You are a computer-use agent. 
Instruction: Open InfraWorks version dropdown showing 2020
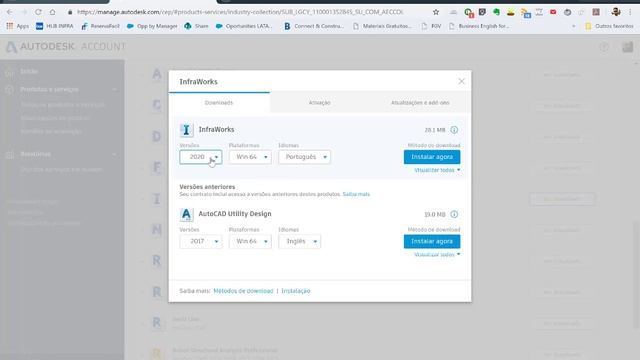[x=201, y=157]
